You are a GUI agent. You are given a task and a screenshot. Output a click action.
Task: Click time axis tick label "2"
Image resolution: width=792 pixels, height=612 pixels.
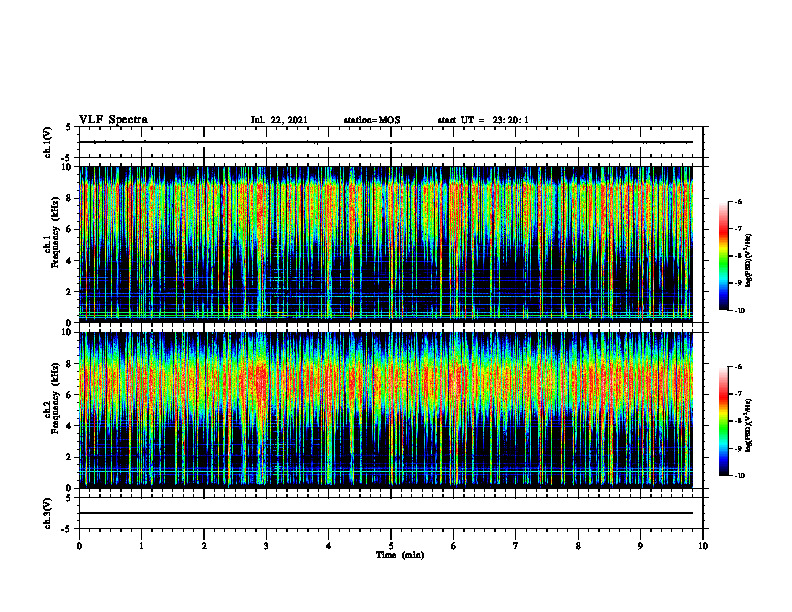(x=204, y=546)
